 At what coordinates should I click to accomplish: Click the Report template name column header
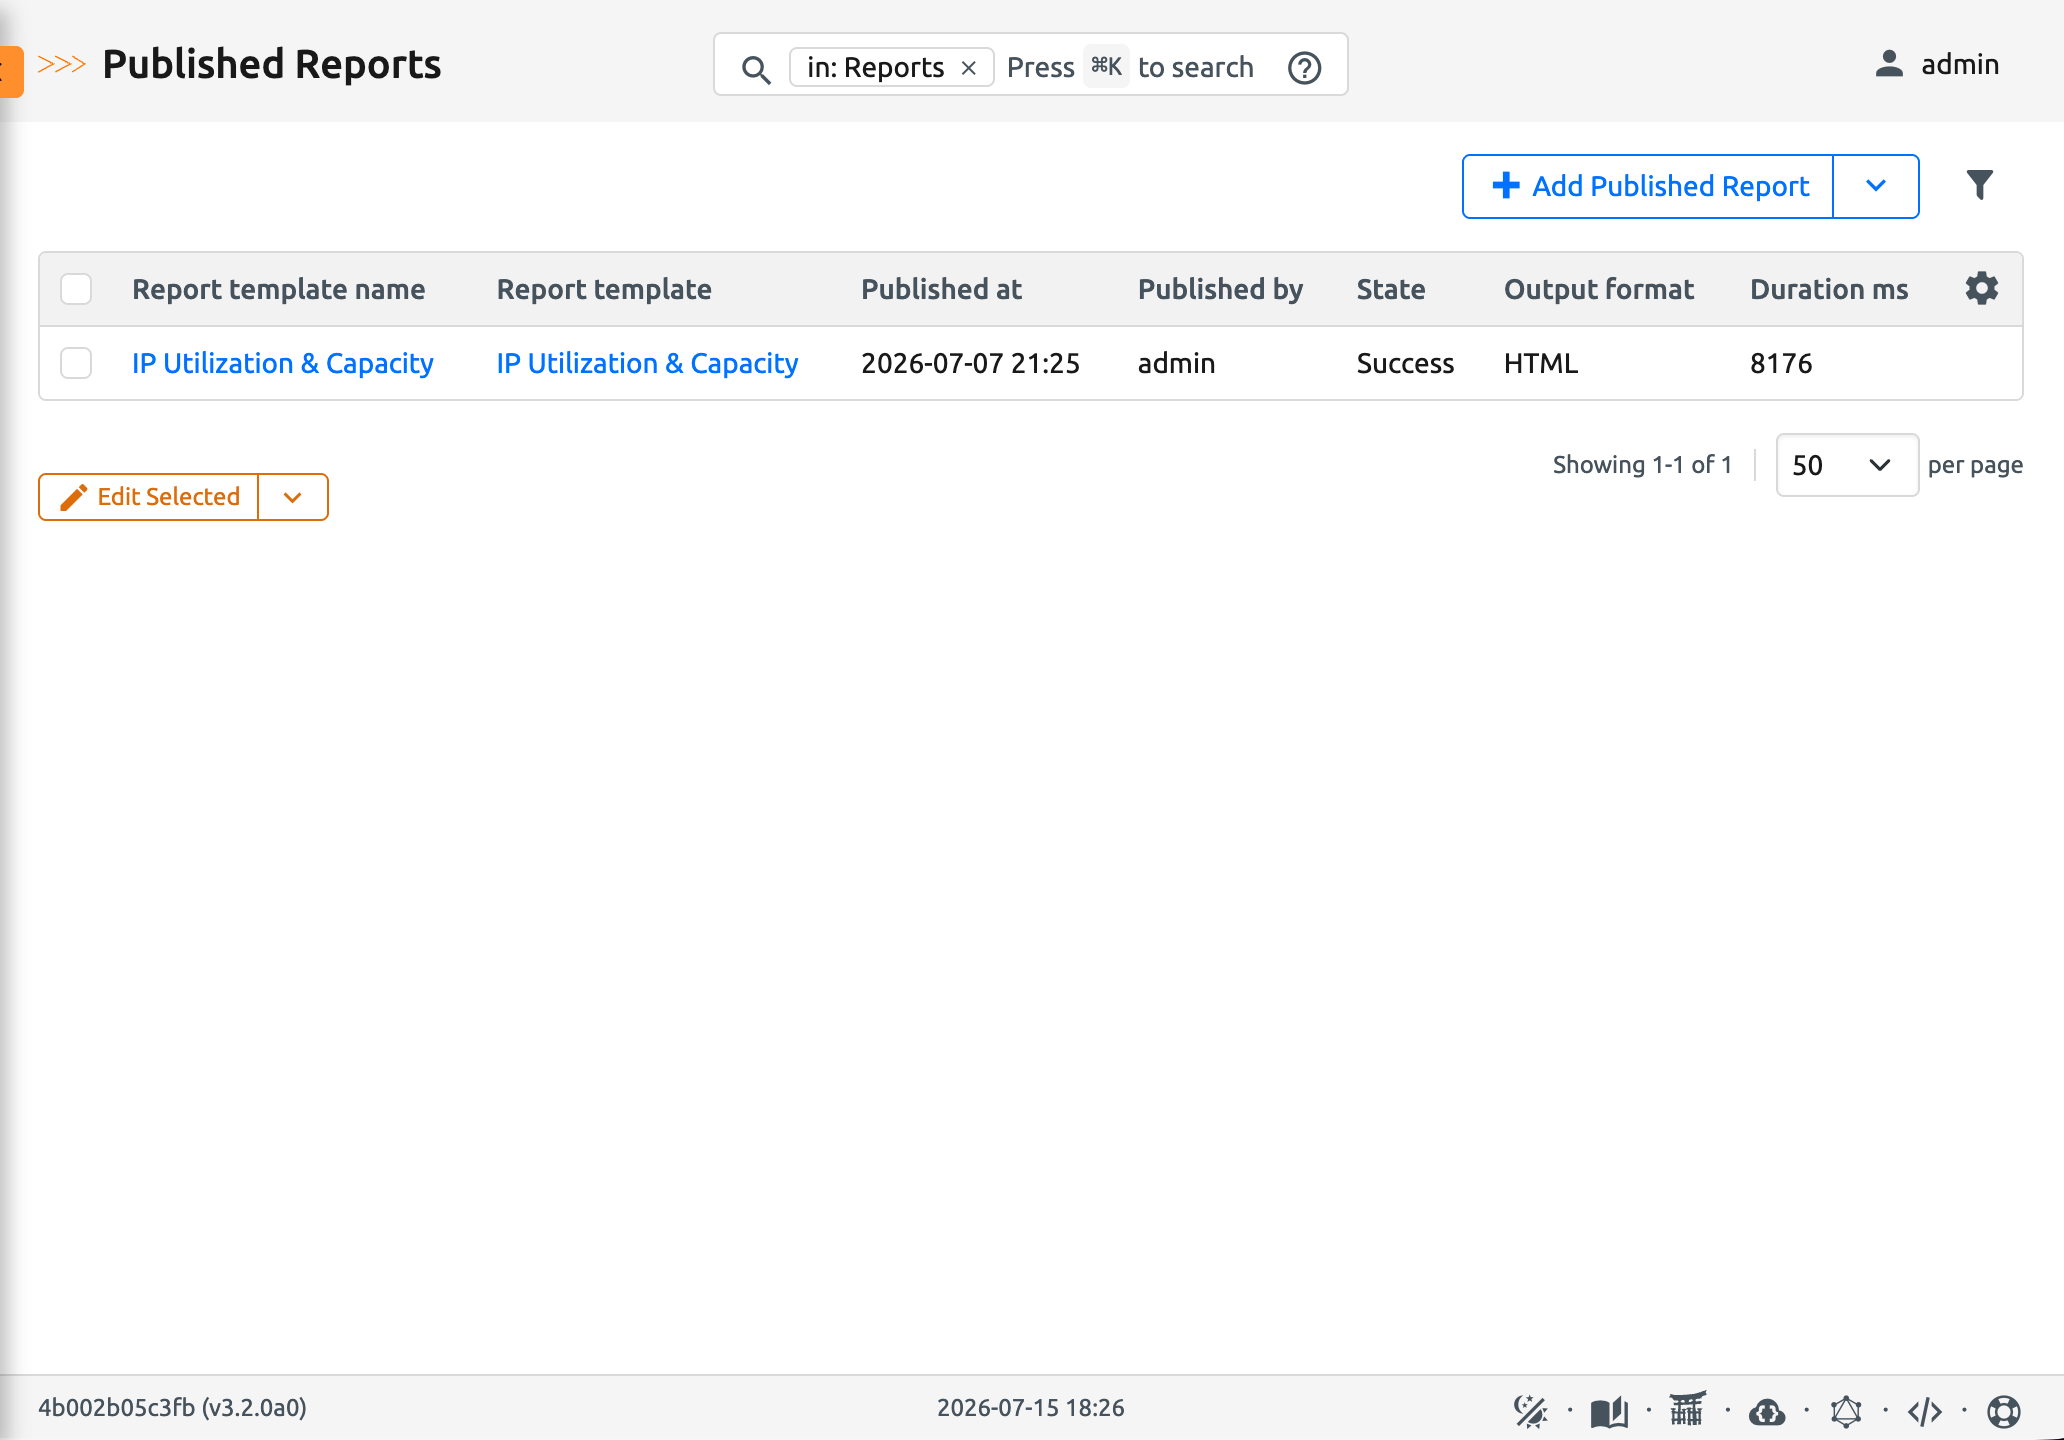point(279,289)
